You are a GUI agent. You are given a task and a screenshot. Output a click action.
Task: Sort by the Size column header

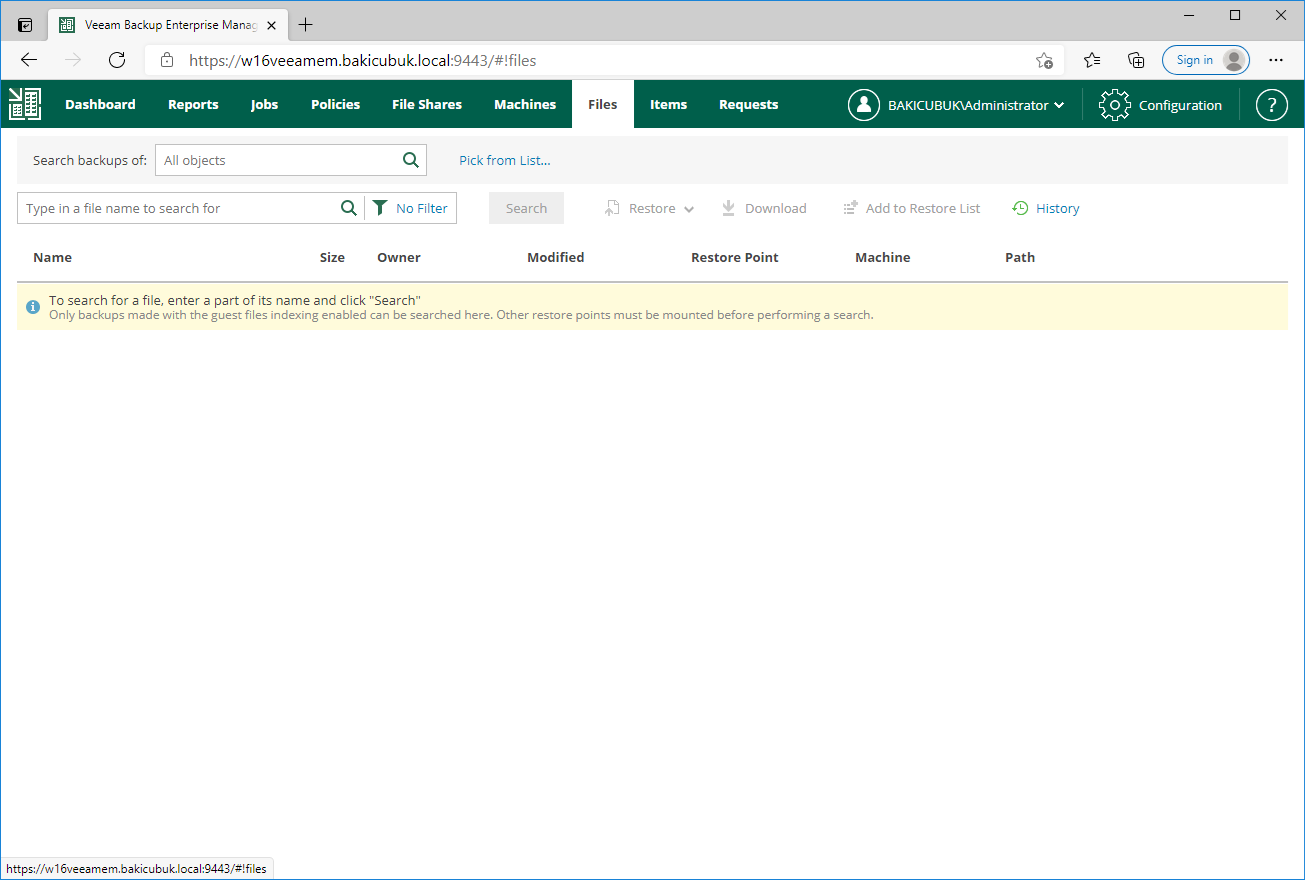(332, 257)
